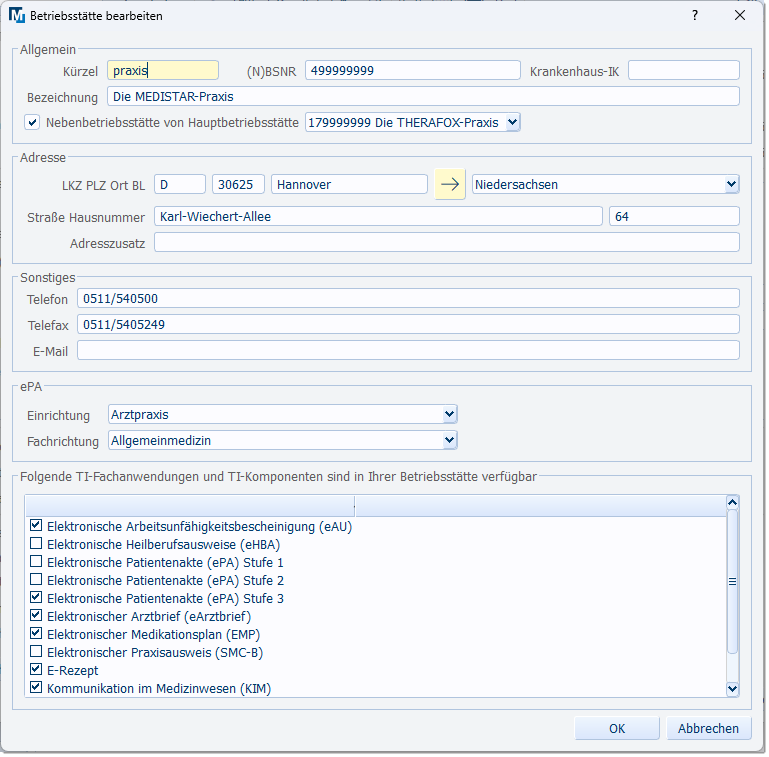769x757 pixels.
Task: Expand the Fachrichtung Allgemeinmedizin dropdown
Action: 449,441
